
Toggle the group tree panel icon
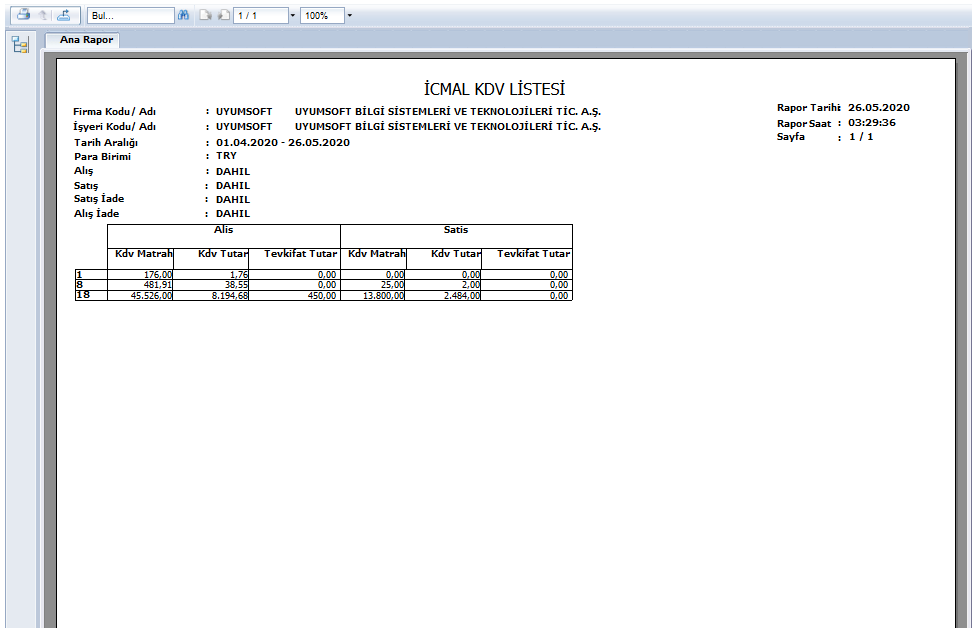[20, 45]
